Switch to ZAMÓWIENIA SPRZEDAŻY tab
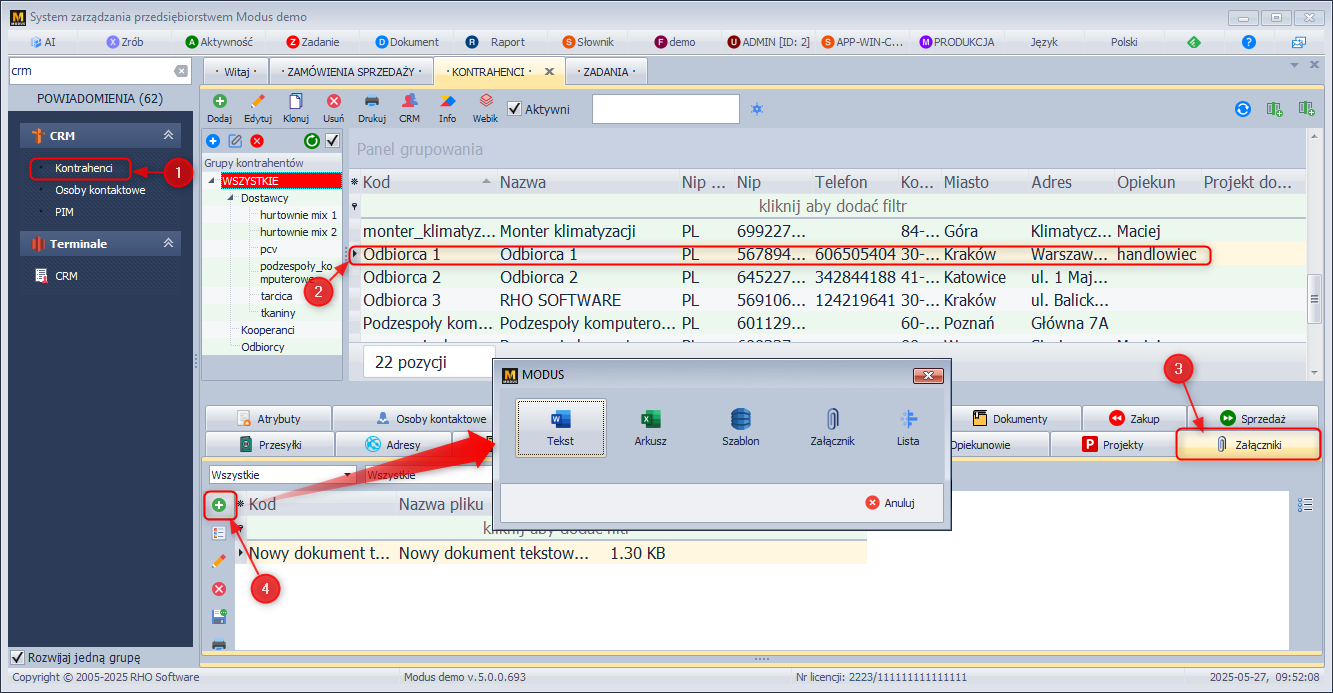Screen dimensions: 1333x693 [x=349, y=72]
